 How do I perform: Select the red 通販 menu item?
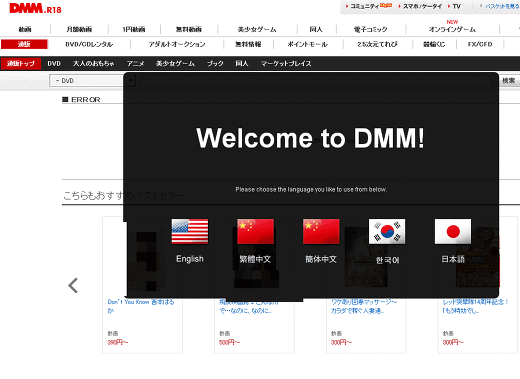tap(24, 44)
